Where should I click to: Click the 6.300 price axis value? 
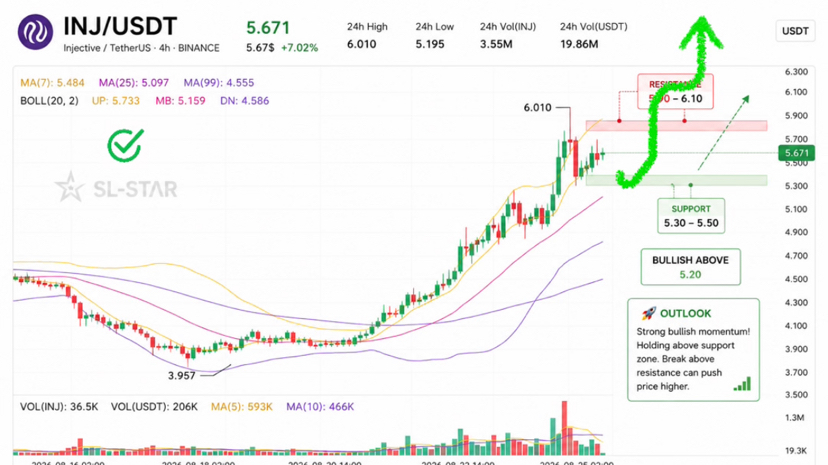pyautogui.click(x=796, y=72)
